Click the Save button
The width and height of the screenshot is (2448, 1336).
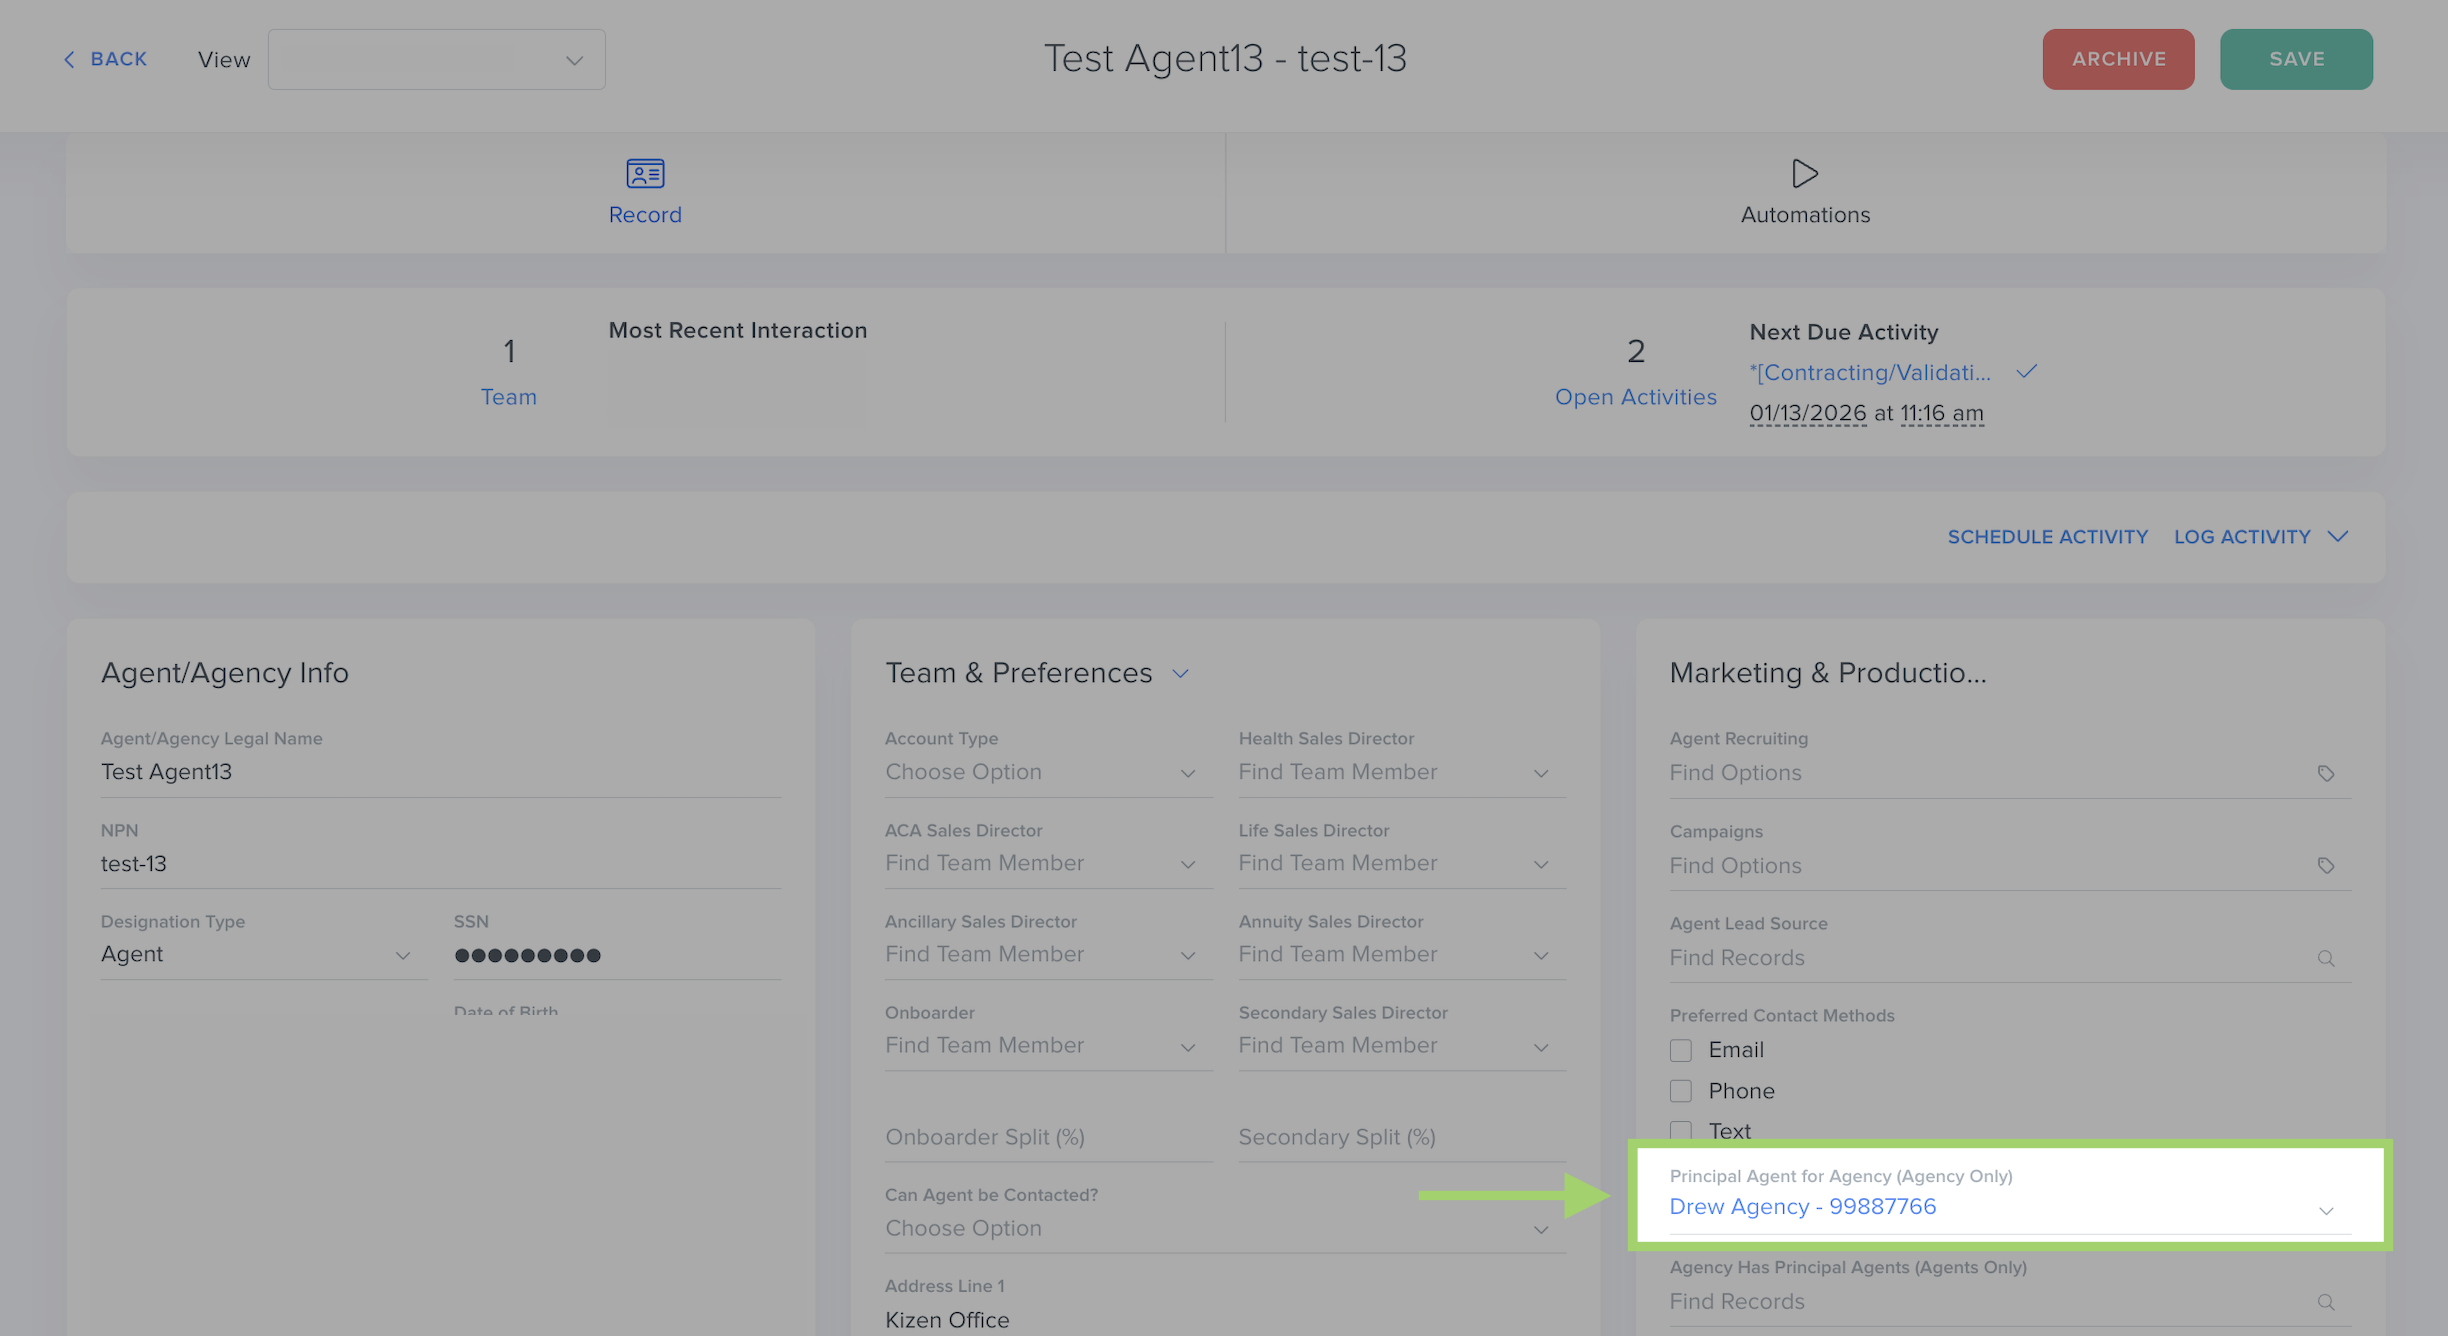point(2295,59)
